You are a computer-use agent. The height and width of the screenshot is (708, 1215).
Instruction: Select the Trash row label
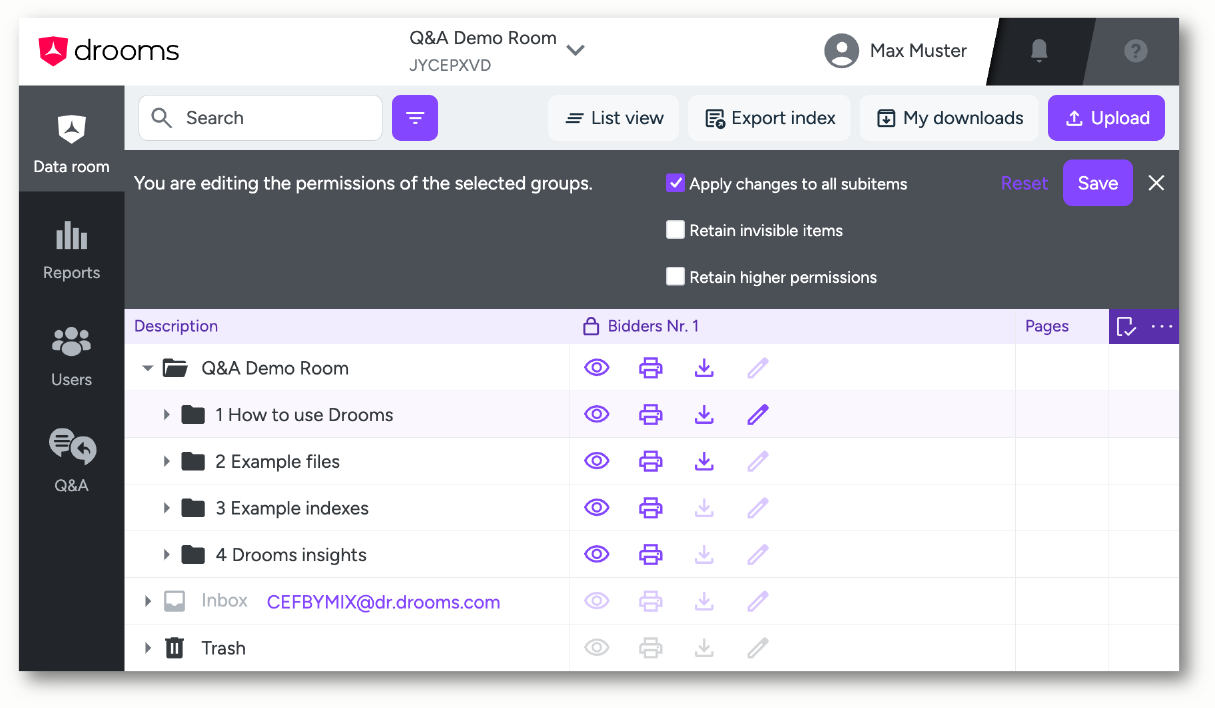[x=223, y=648]
